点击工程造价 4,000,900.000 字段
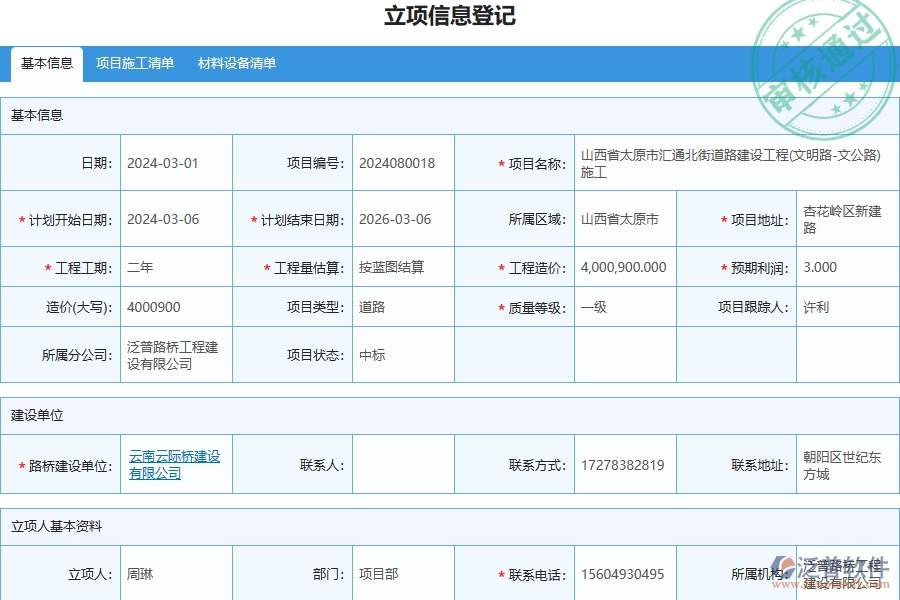This screenshot has height=600, width=900. click(625, 267)
